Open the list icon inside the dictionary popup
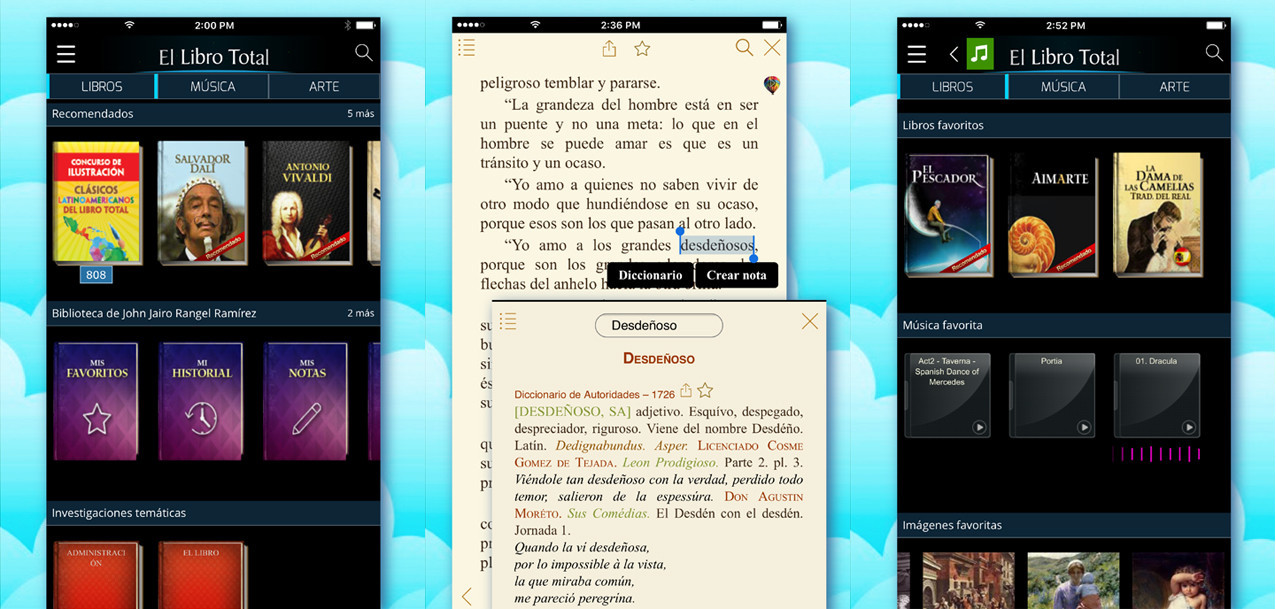 [x=508, y=323]
